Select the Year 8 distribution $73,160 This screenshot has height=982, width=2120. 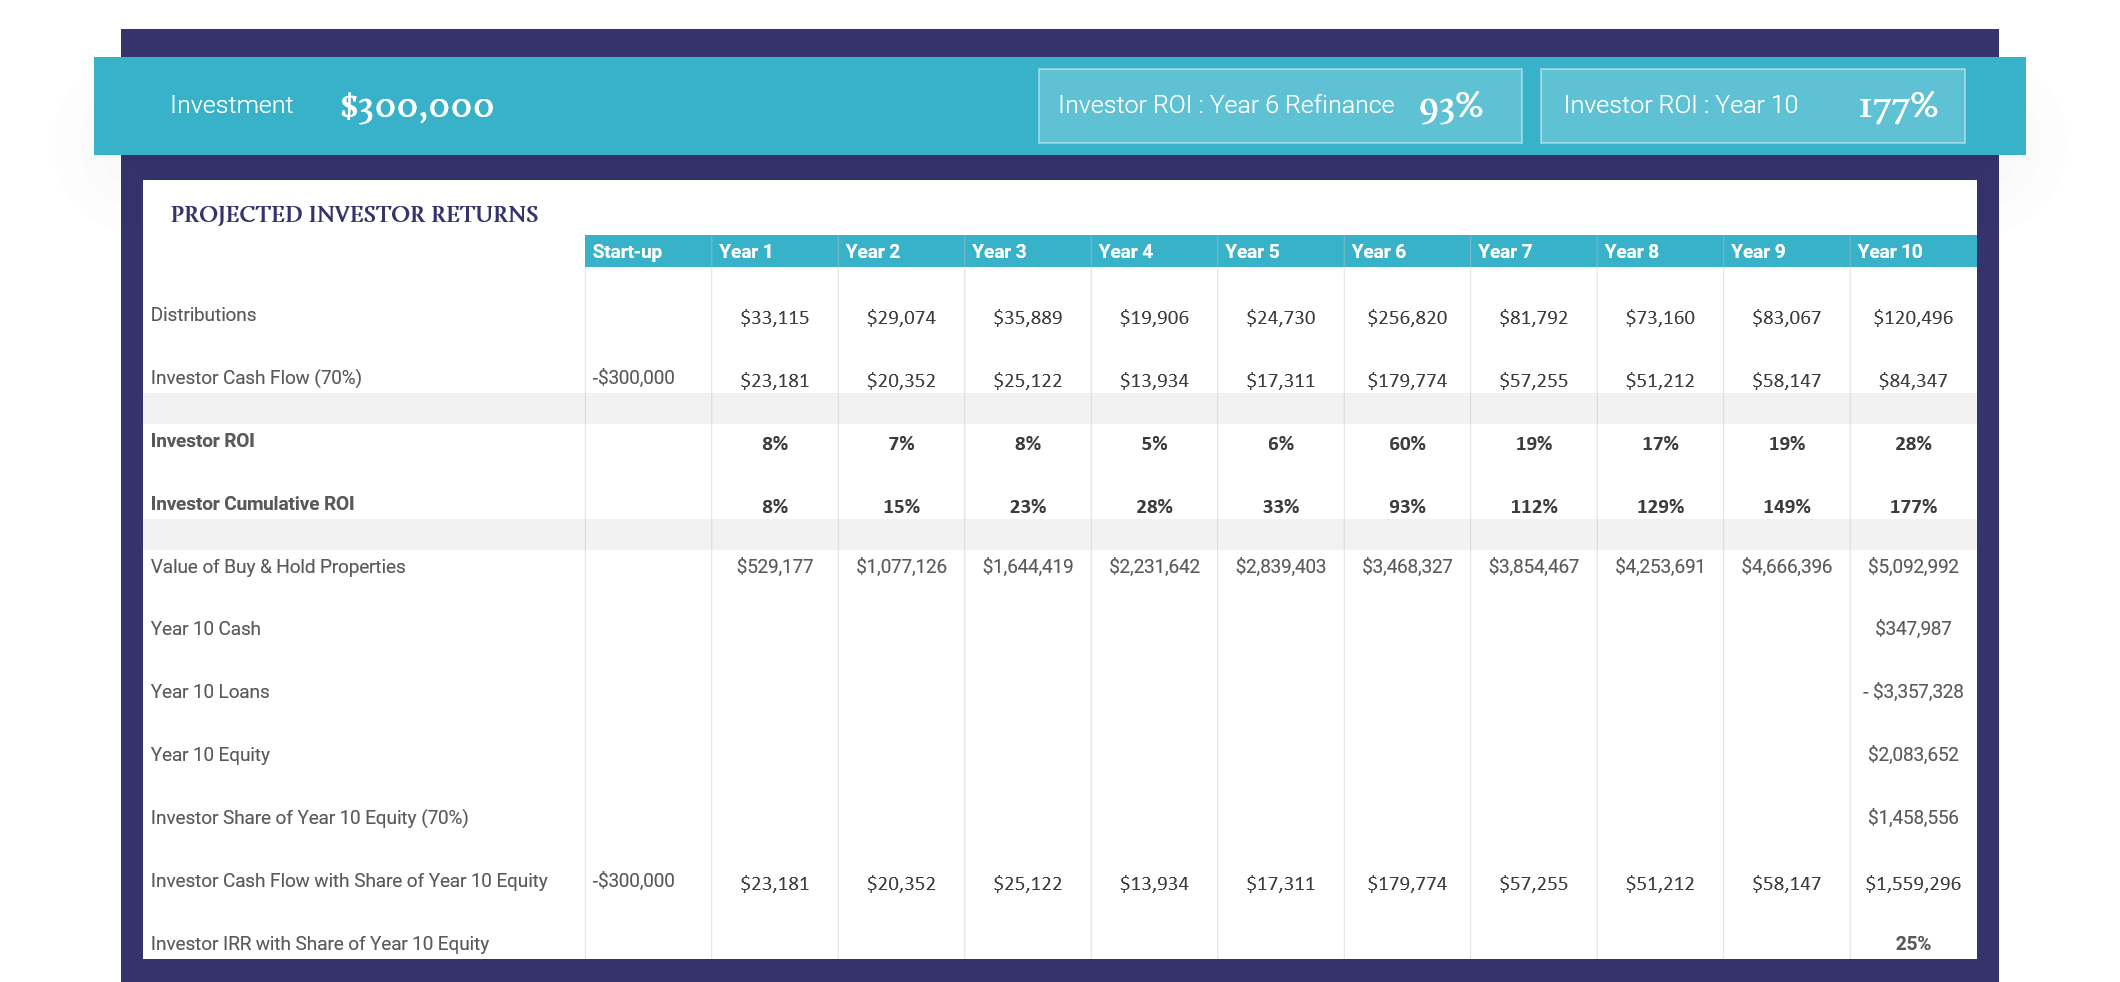click(x=1660, y=318)
